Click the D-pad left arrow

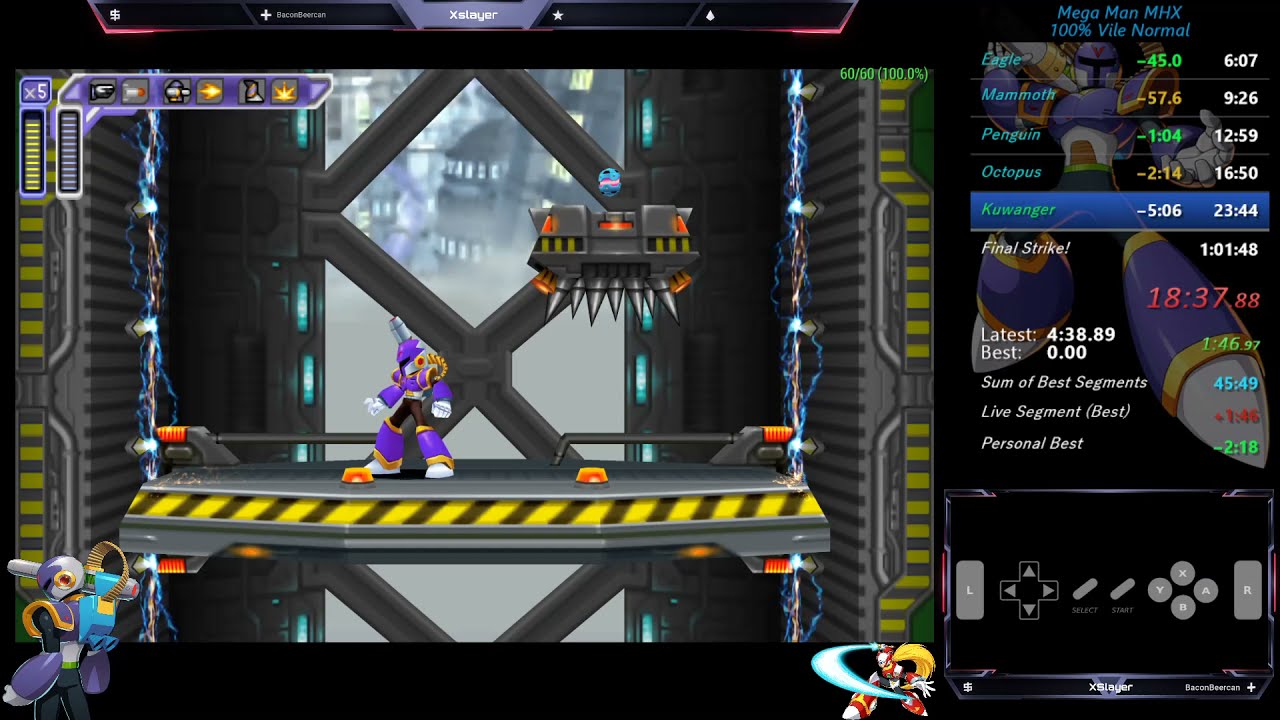click(1010, 591)
